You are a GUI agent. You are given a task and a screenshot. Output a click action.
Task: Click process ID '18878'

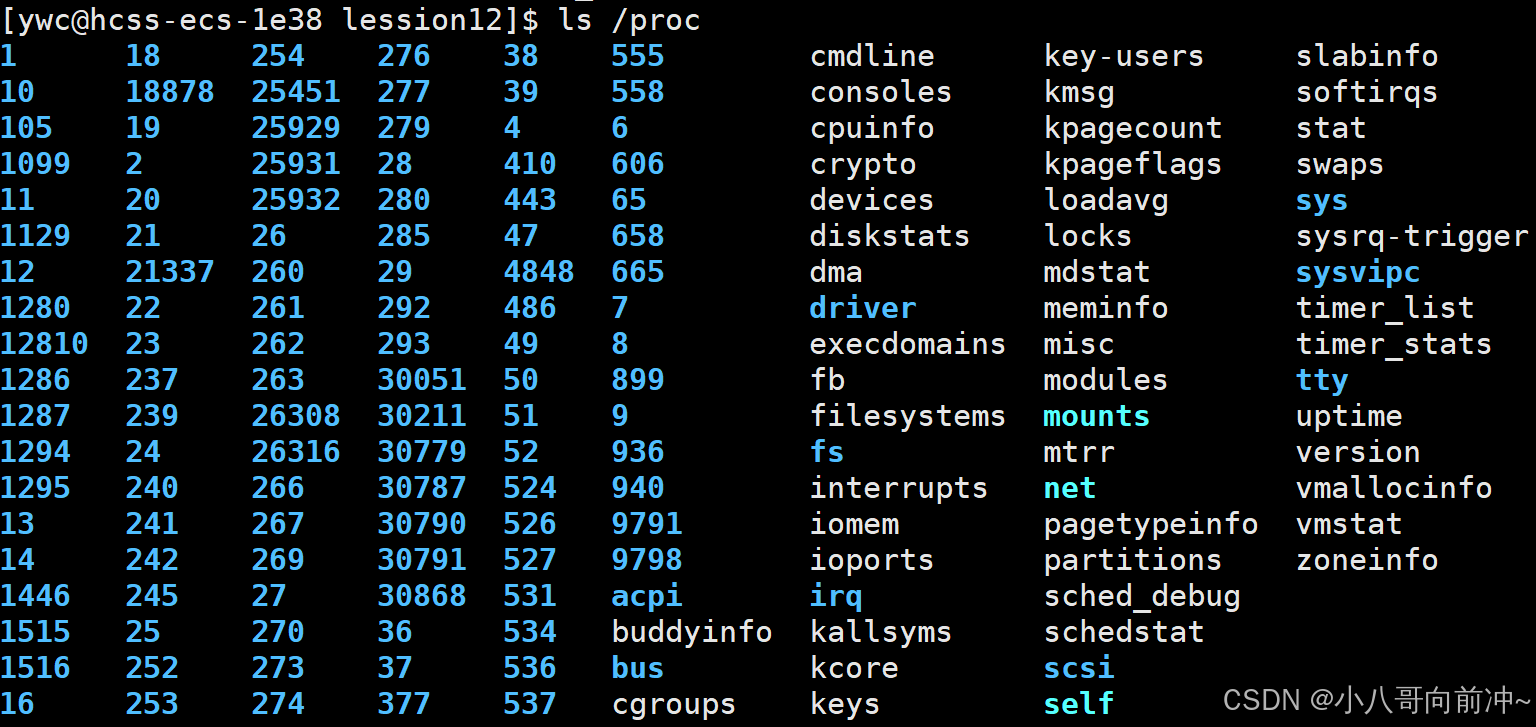pyautogui.click(x=169, y=92)
